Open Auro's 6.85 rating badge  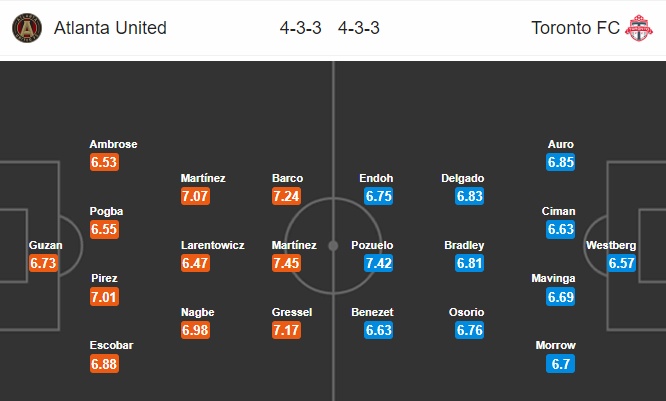tap(561, 162)
